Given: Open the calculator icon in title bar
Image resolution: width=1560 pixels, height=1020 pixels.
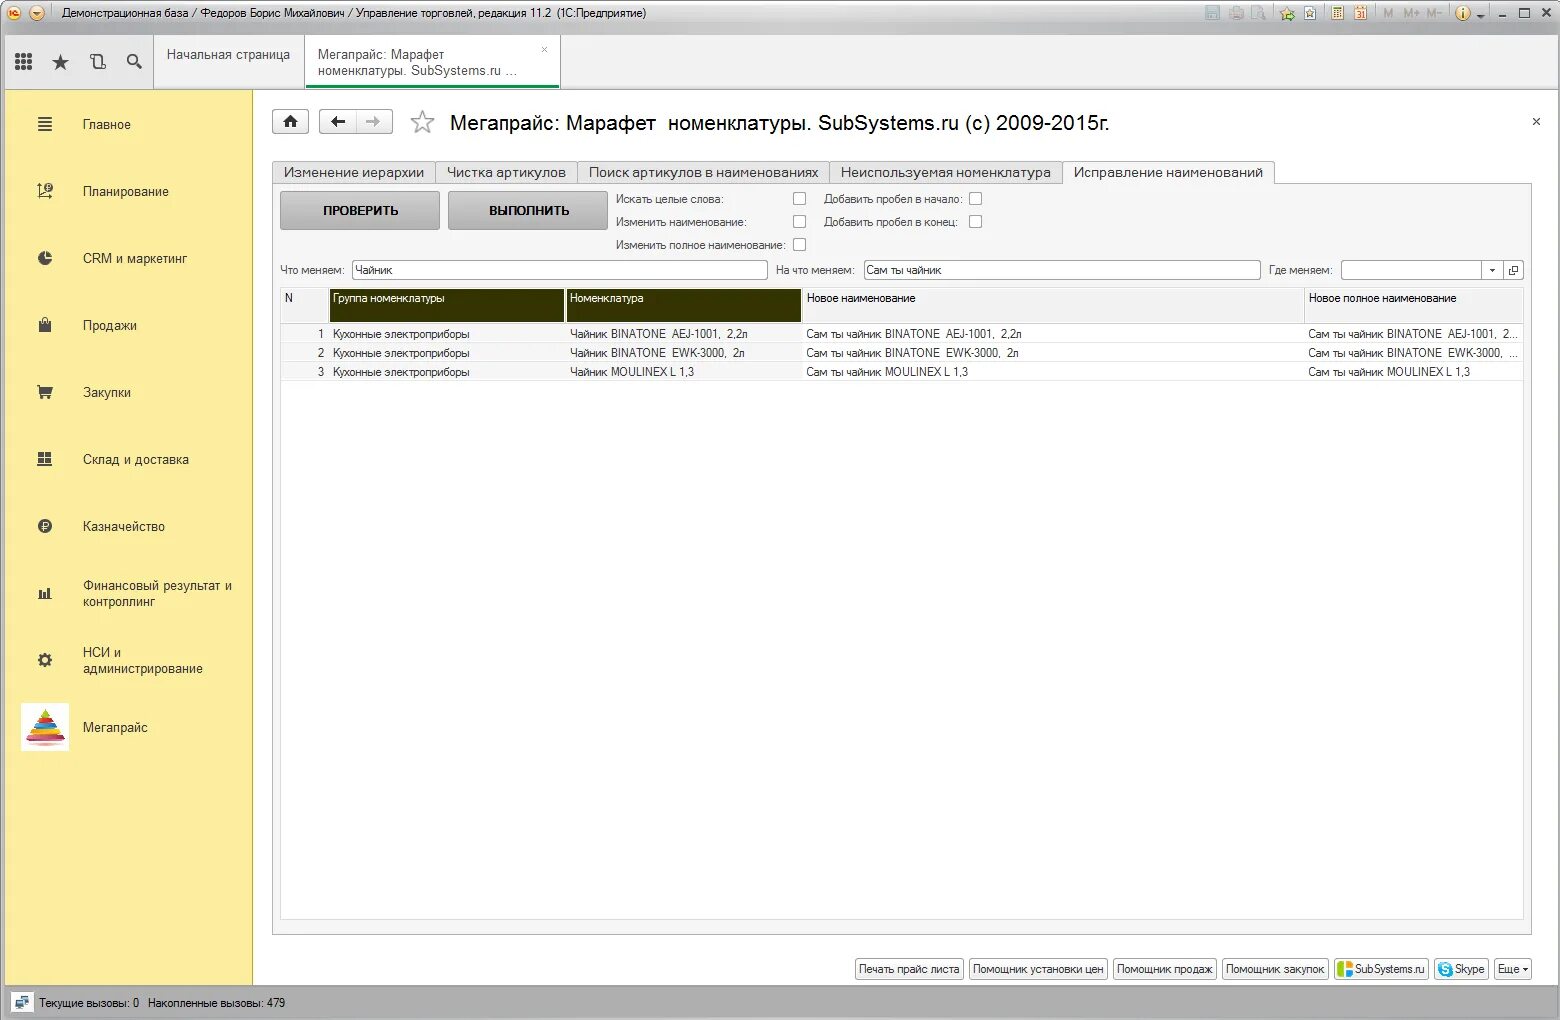Looking at the screenshot, I should [x=1337, y=13].
